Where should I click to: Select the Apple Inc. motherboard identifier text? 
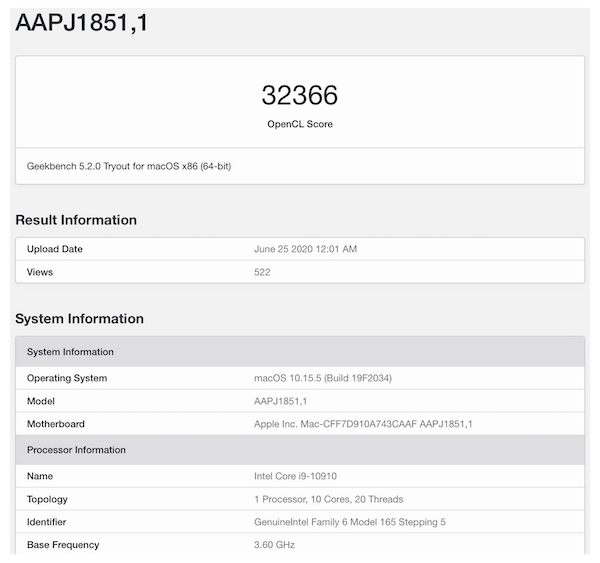pyautogui.click(x=363, y=424)
